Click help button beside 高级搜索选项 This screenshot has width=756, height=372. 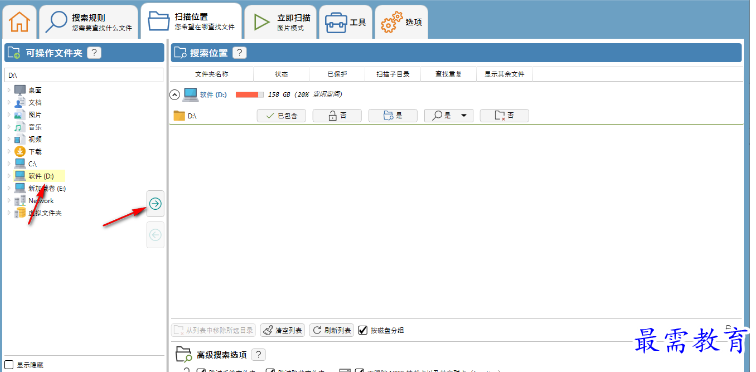pos(258,355)
